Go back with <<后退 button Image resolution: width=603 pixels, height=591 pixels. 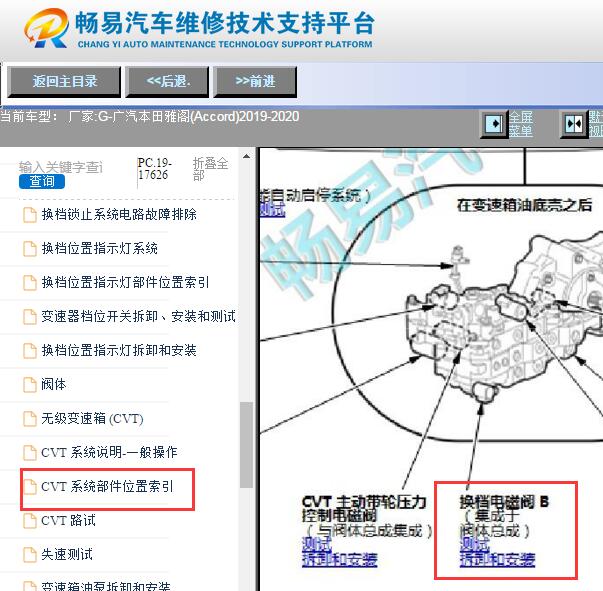click(x=167, y=81)
